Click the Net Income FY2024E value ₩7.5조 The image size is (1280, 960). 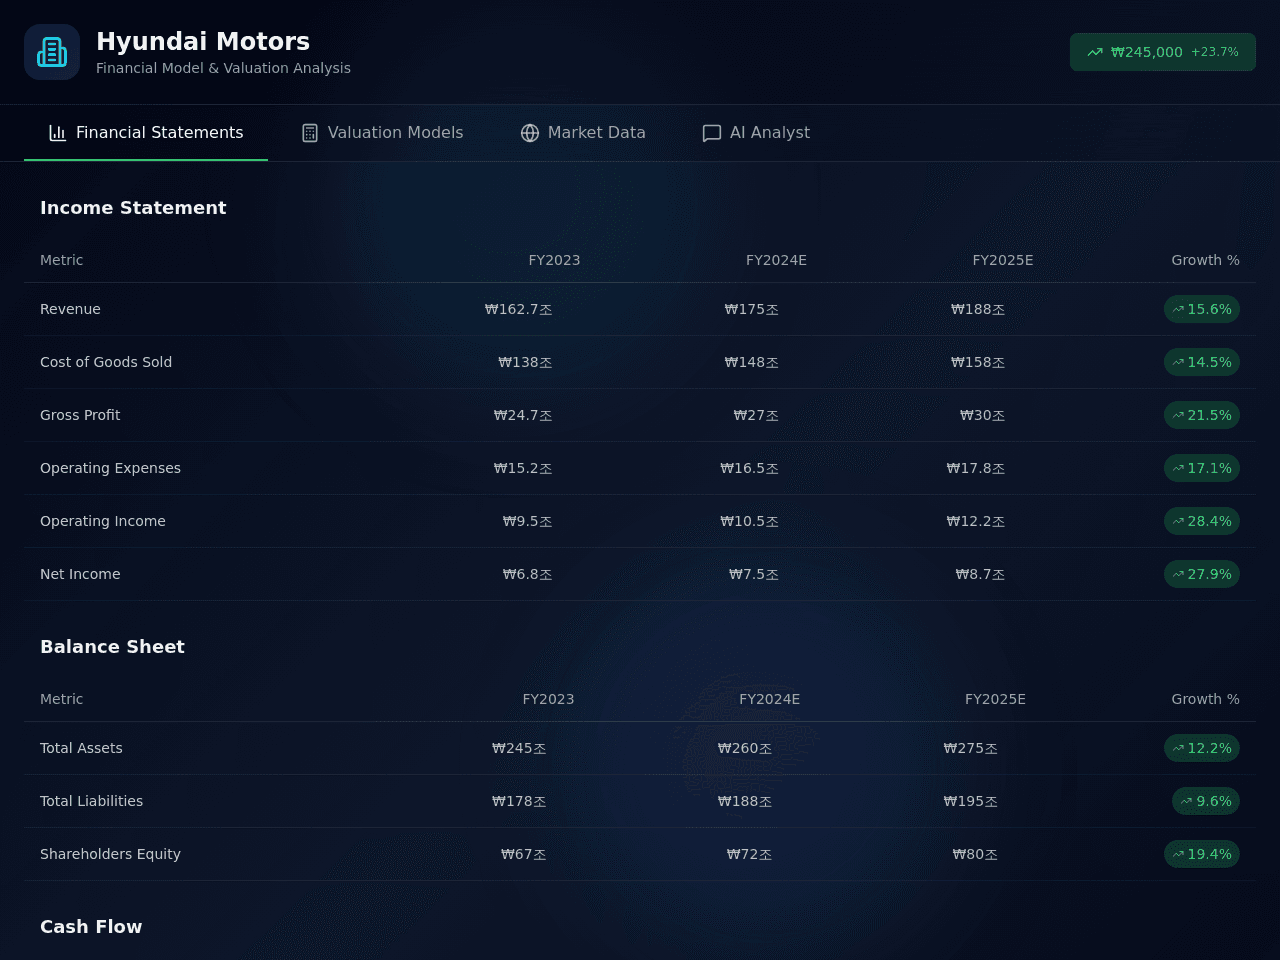pos(754,574)
